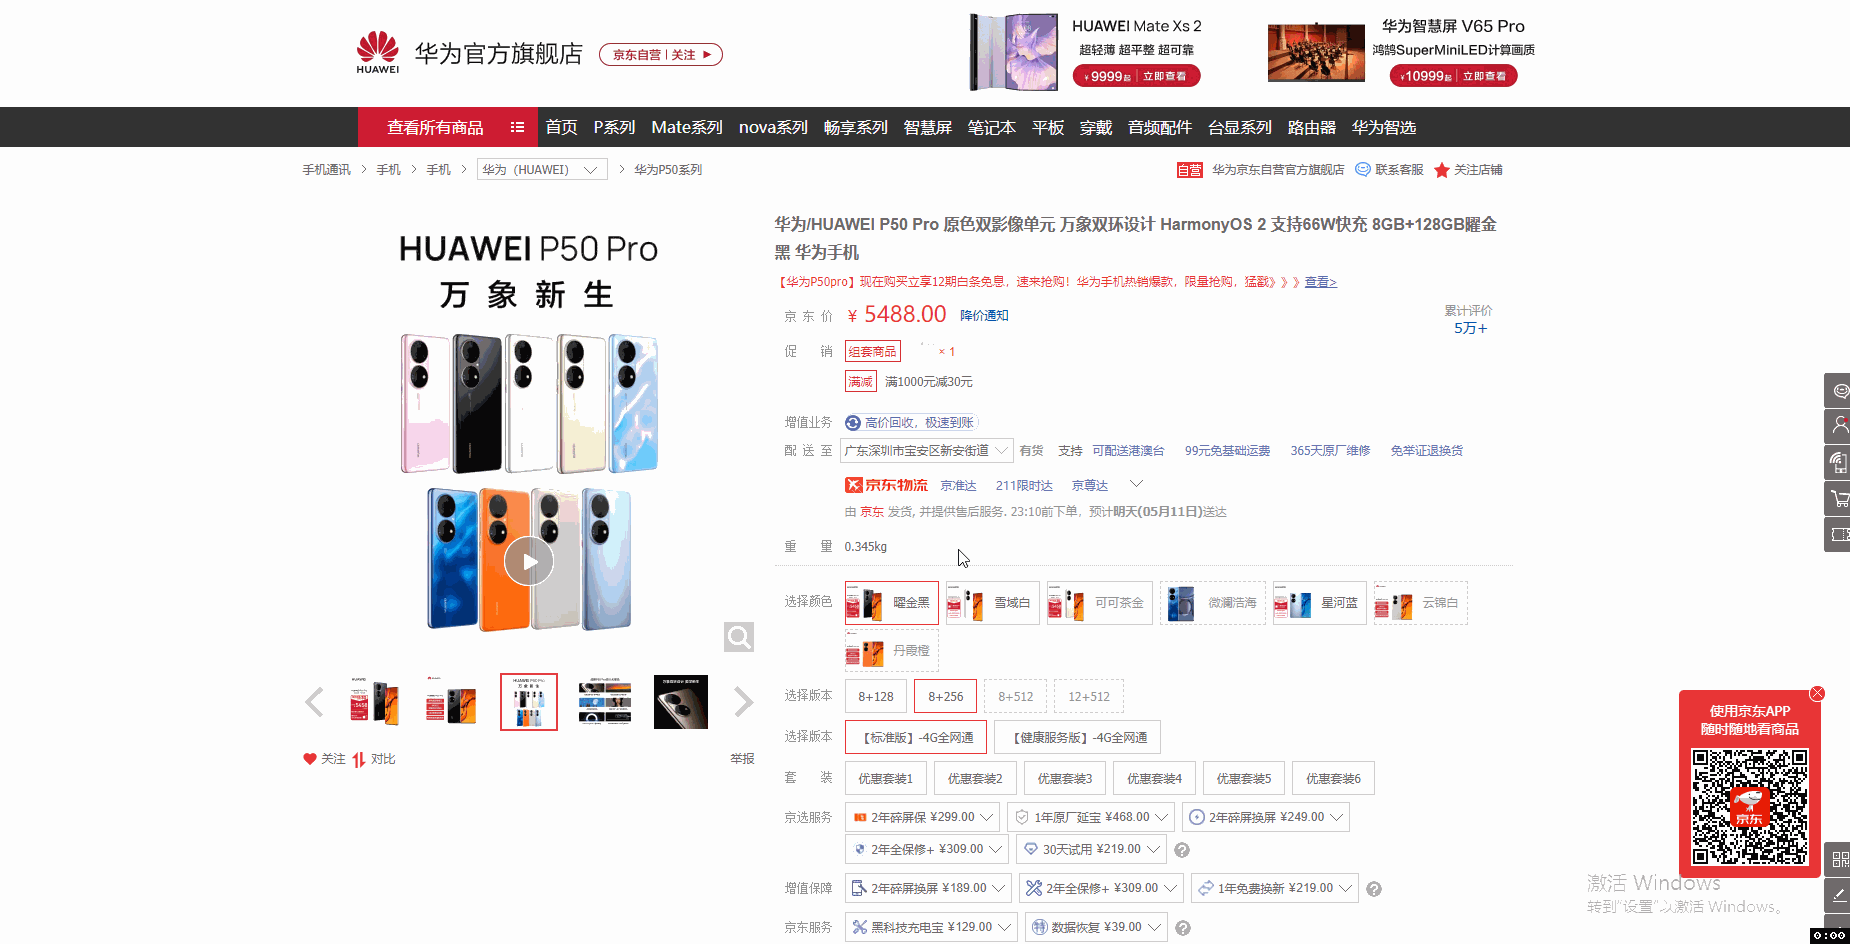
Task: Choose the 8+128 storage version
Action: point(876,697)
